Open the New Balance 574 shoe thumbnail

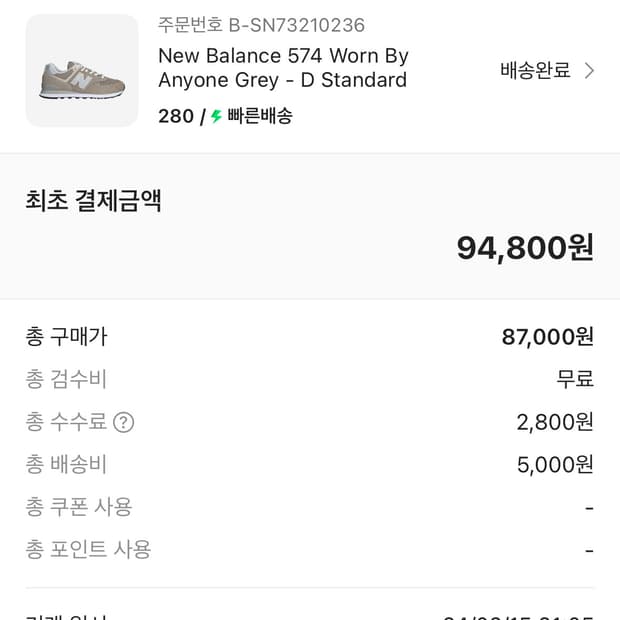click(82, 71)
